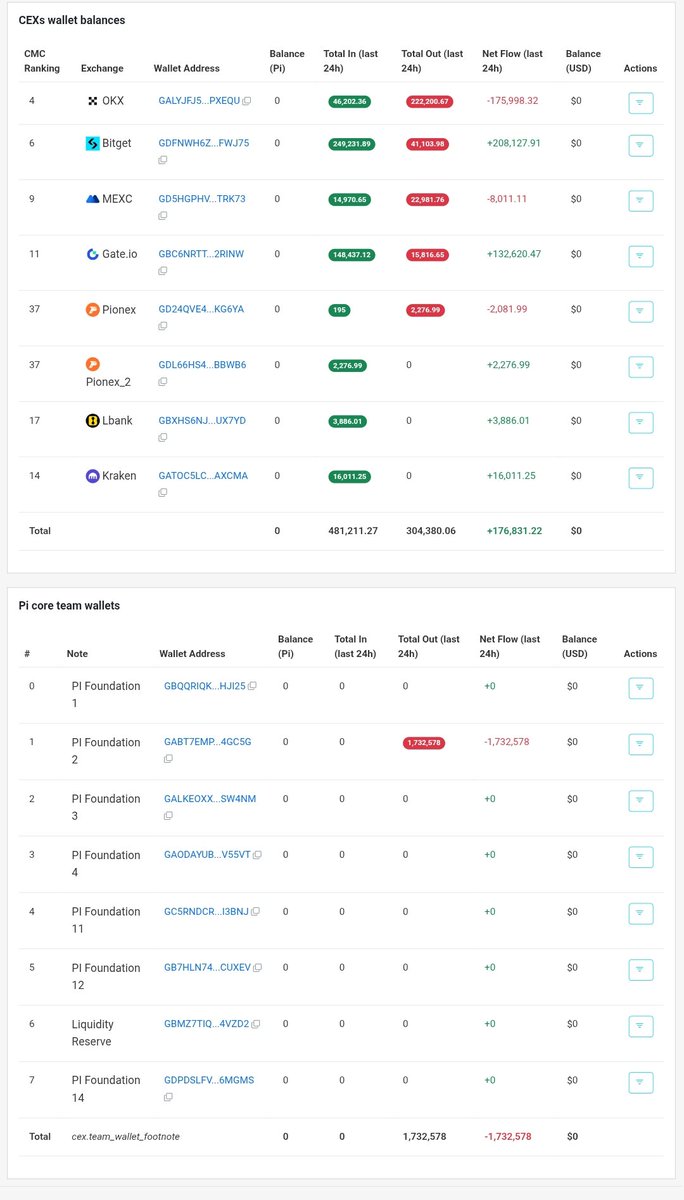Image resolution: width=684 pixels, height=1200 pixels.
Task: Open filter action for PI Foundation 11
Action: (x=640, y=913)
